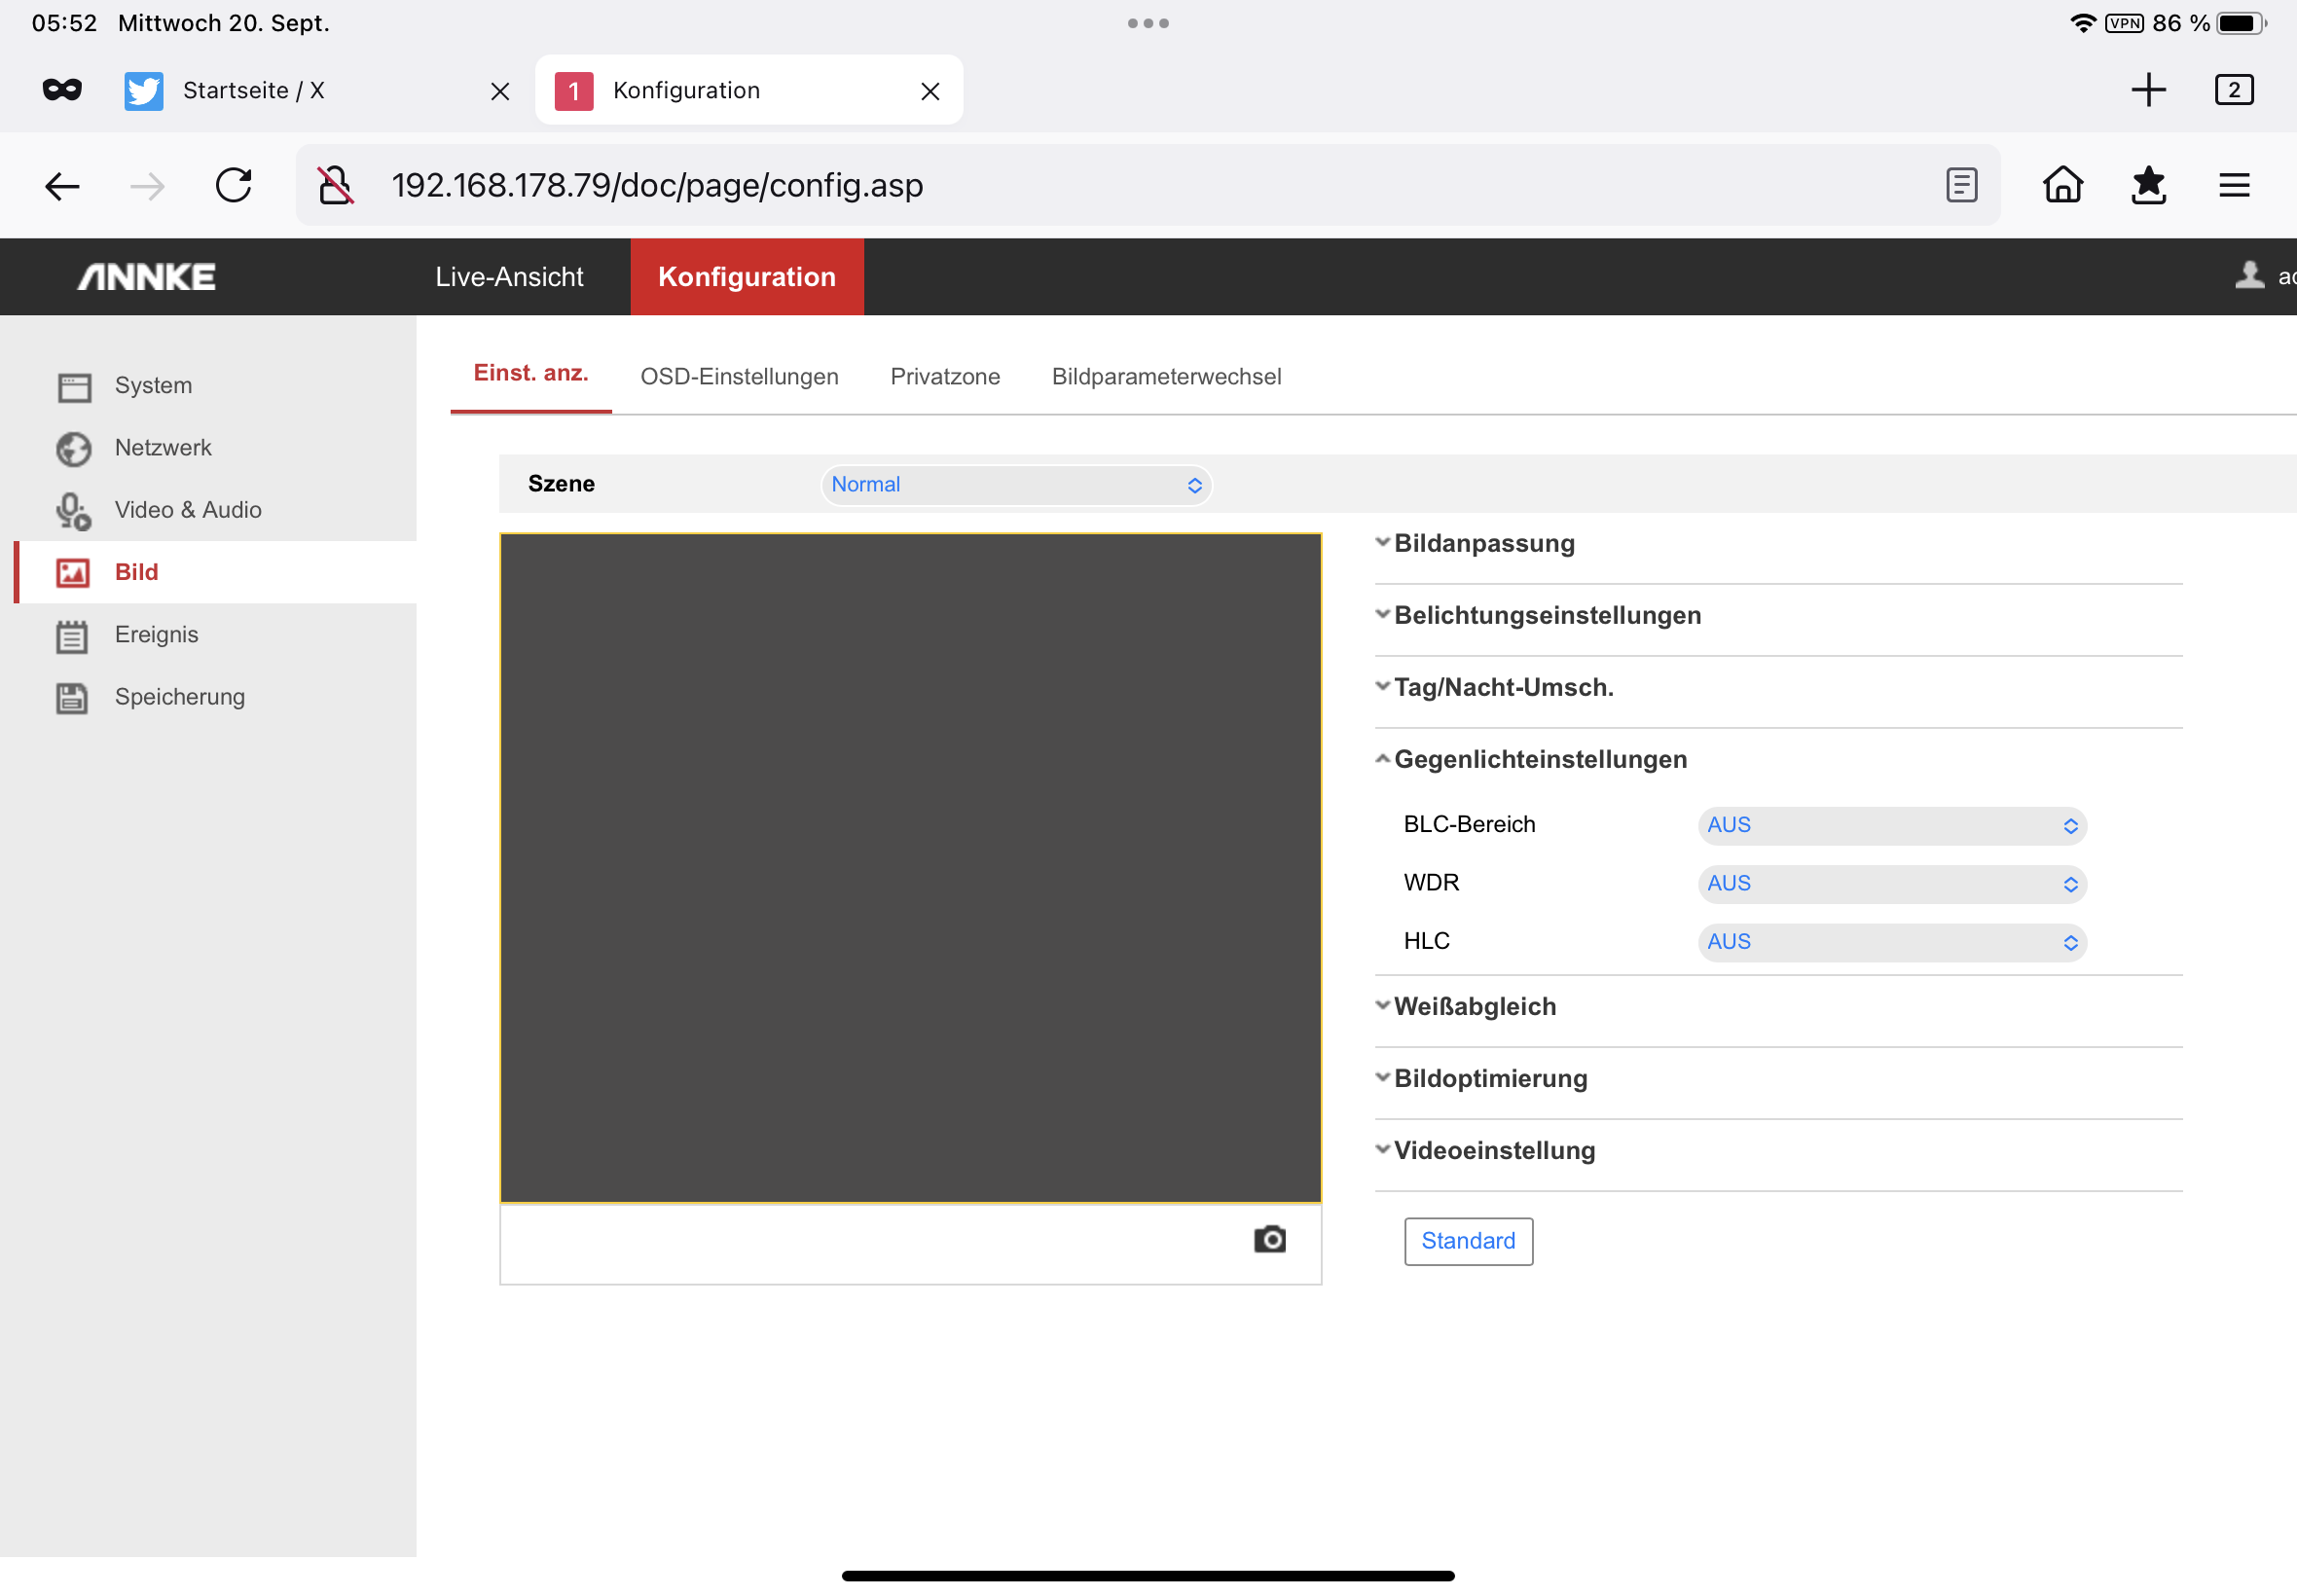Expand the Belichtungseinstellungen section

coord(1546,616)
